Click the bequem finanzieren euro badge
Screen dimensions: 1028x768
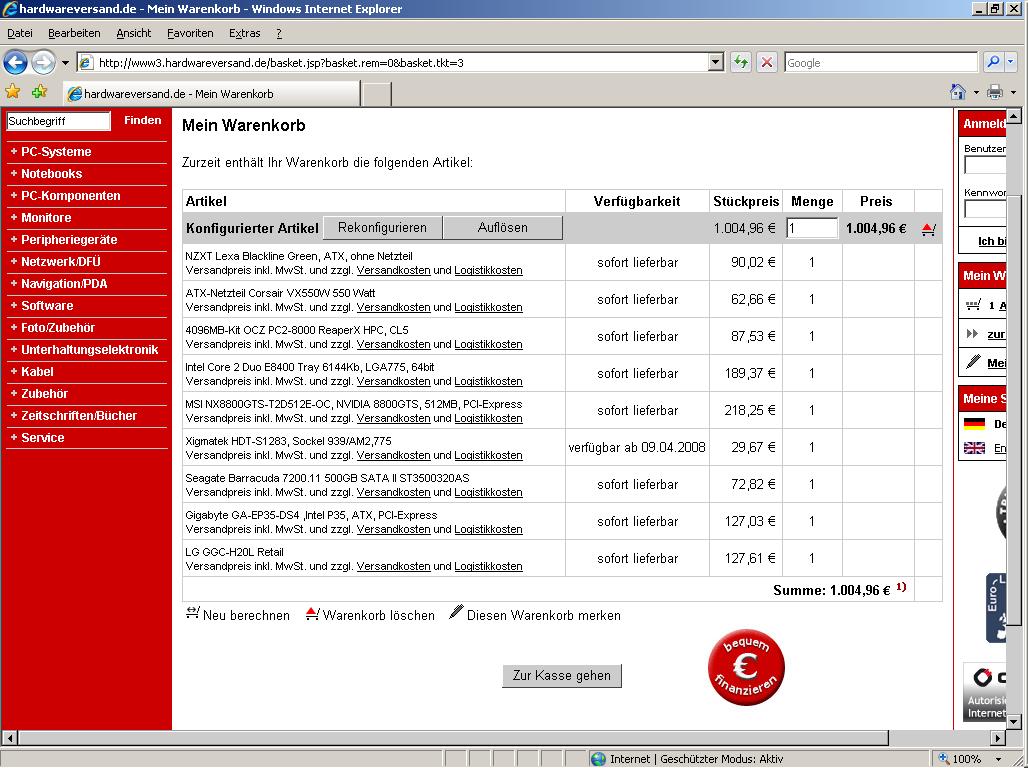click(746, 668)
